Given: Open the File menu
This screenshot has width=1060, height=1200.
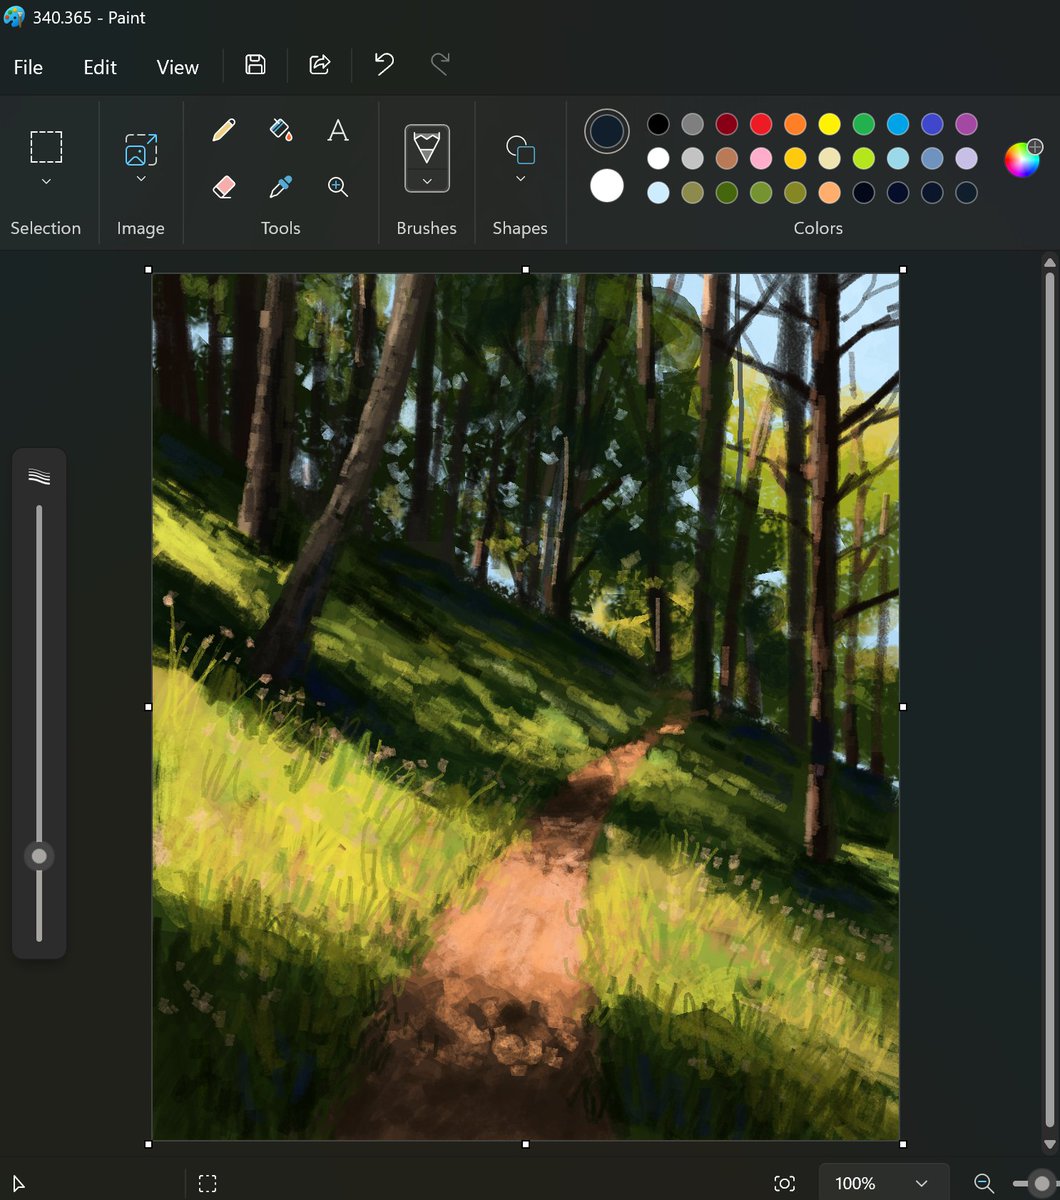Looking at the screenshot, I should coord(28,67).
